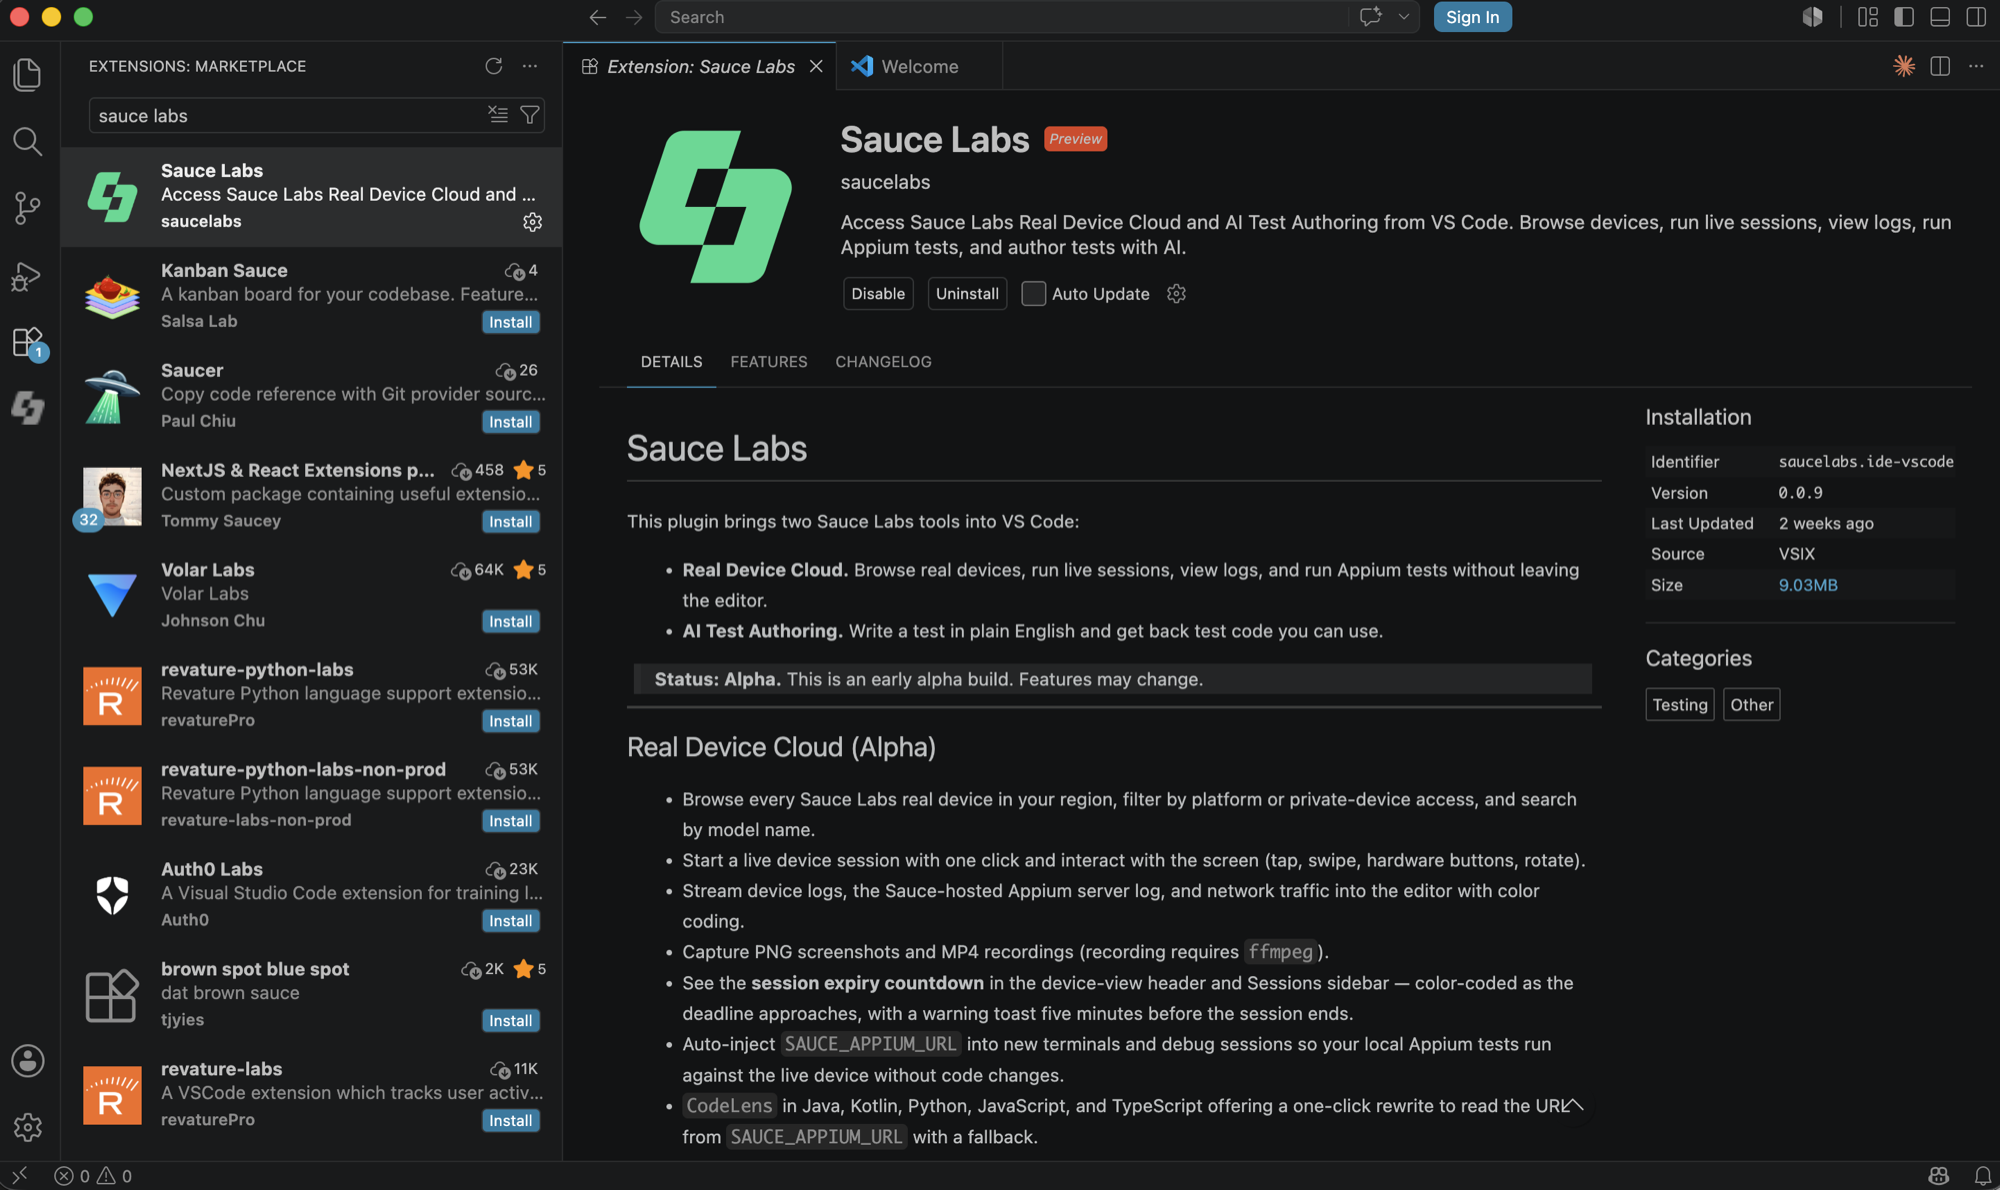Open the chat icon in title bar
Viewport: 2000px width, 1190px height.
[x=1370, y=17]
